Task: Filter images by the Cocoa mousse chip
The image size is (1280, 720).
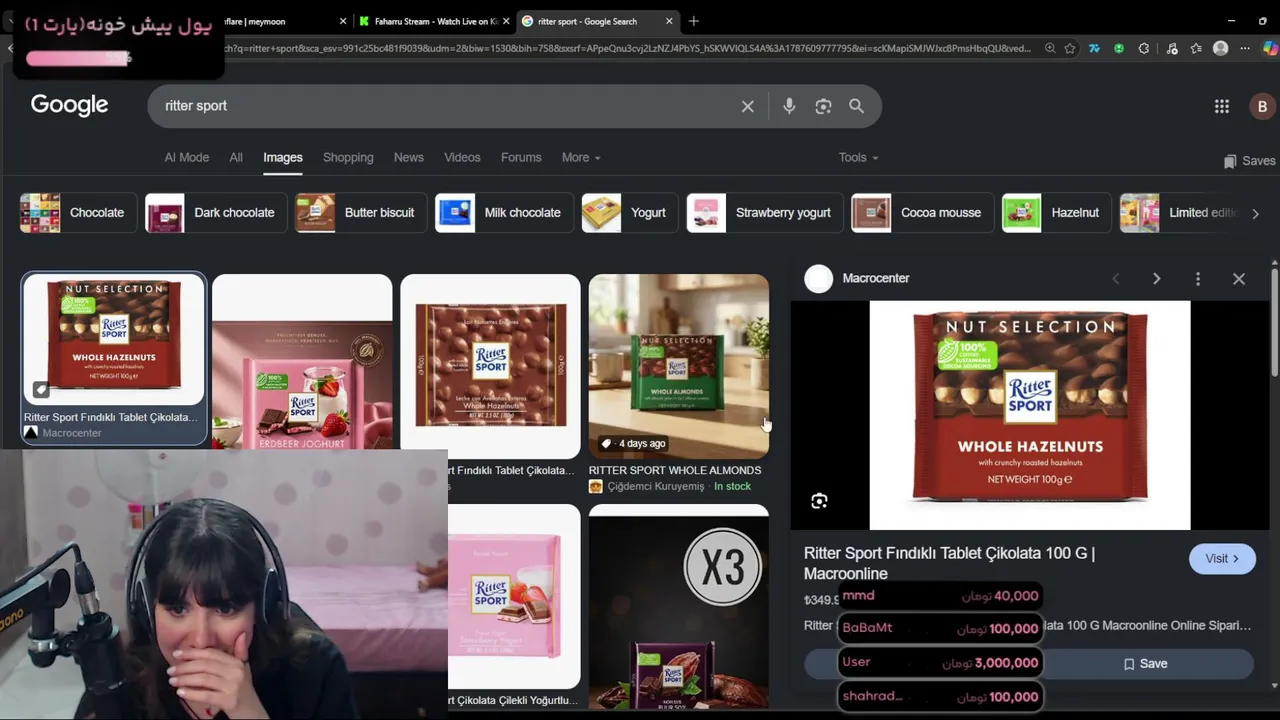Action: click(922, 213)
